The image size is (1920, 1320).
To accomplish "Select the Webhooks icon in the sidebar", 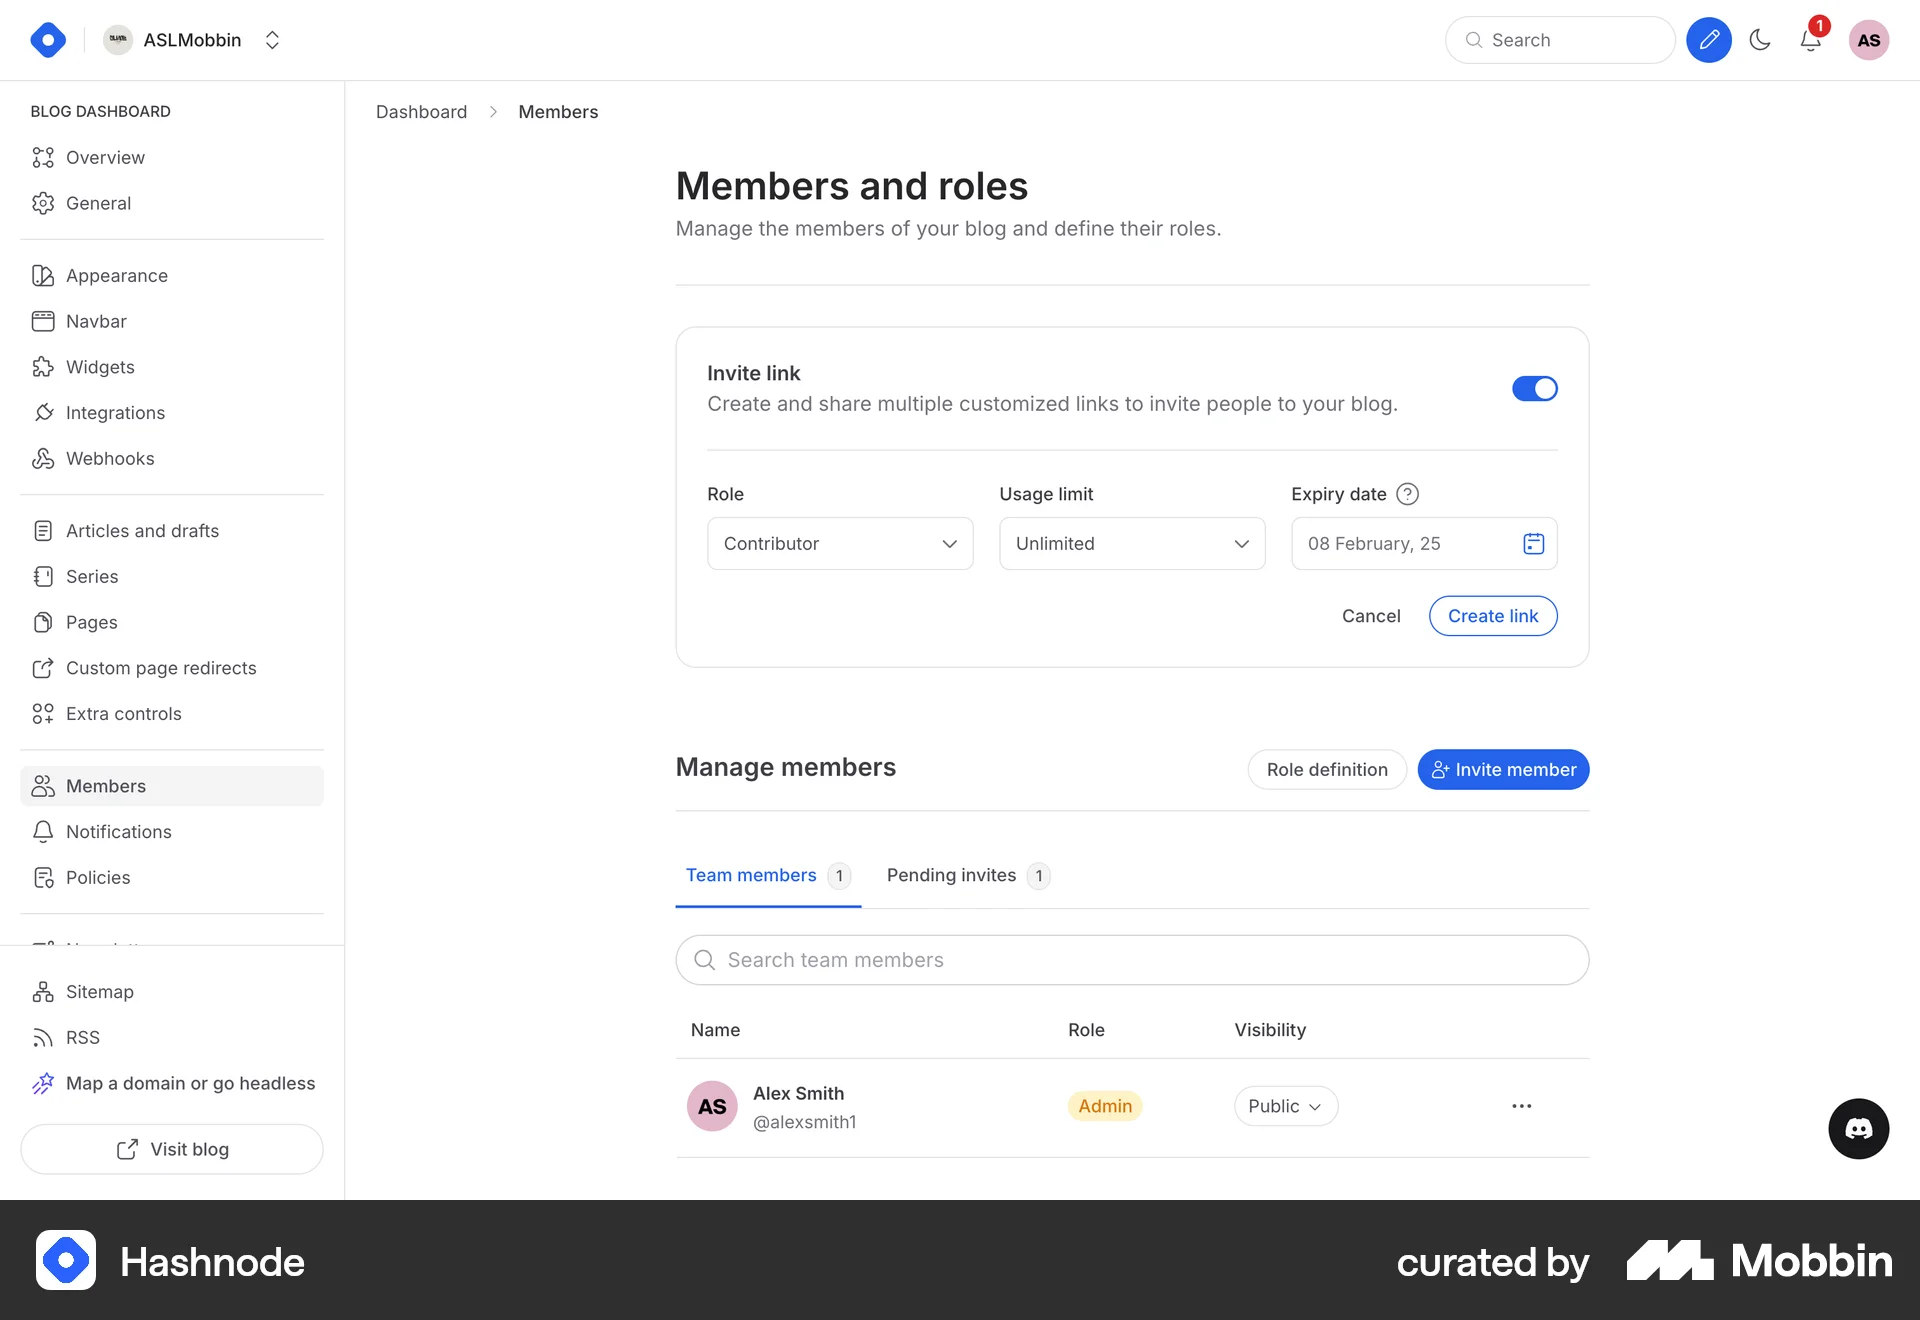I will (43, 458).
